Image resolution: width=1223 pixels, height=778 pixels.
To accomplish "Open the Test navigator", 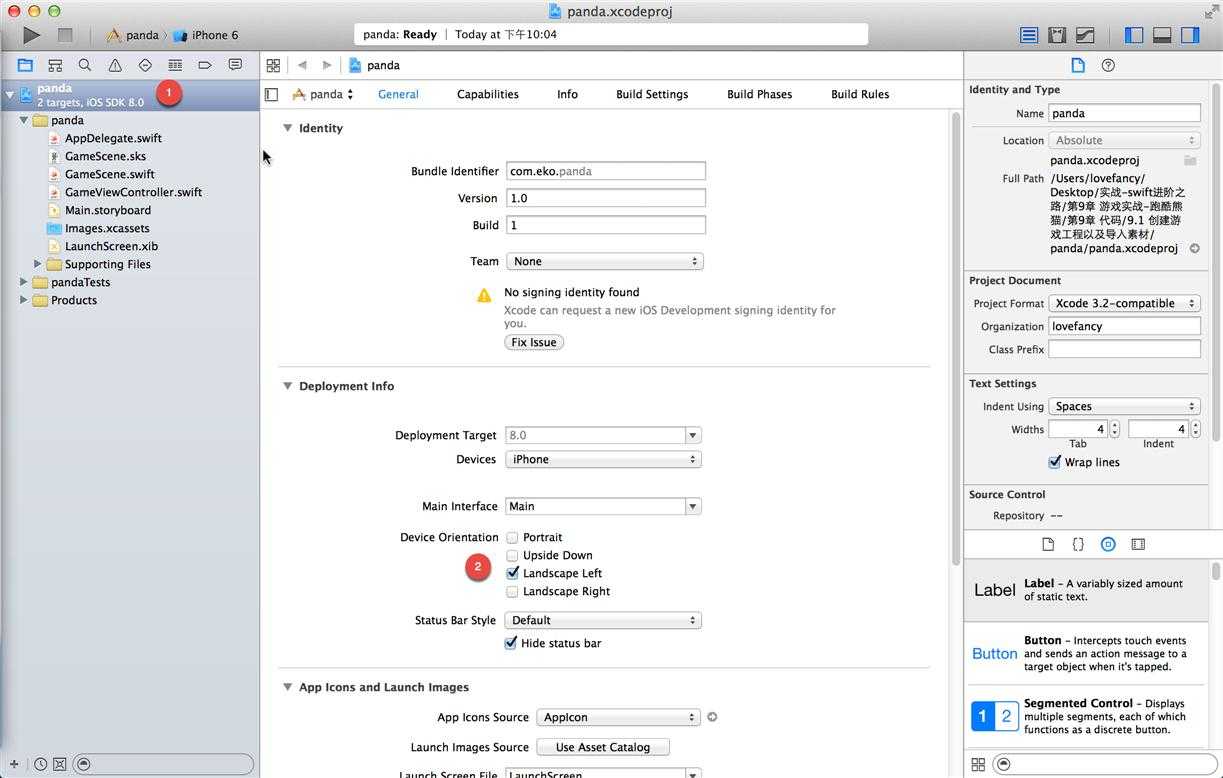I will point(145,65).
